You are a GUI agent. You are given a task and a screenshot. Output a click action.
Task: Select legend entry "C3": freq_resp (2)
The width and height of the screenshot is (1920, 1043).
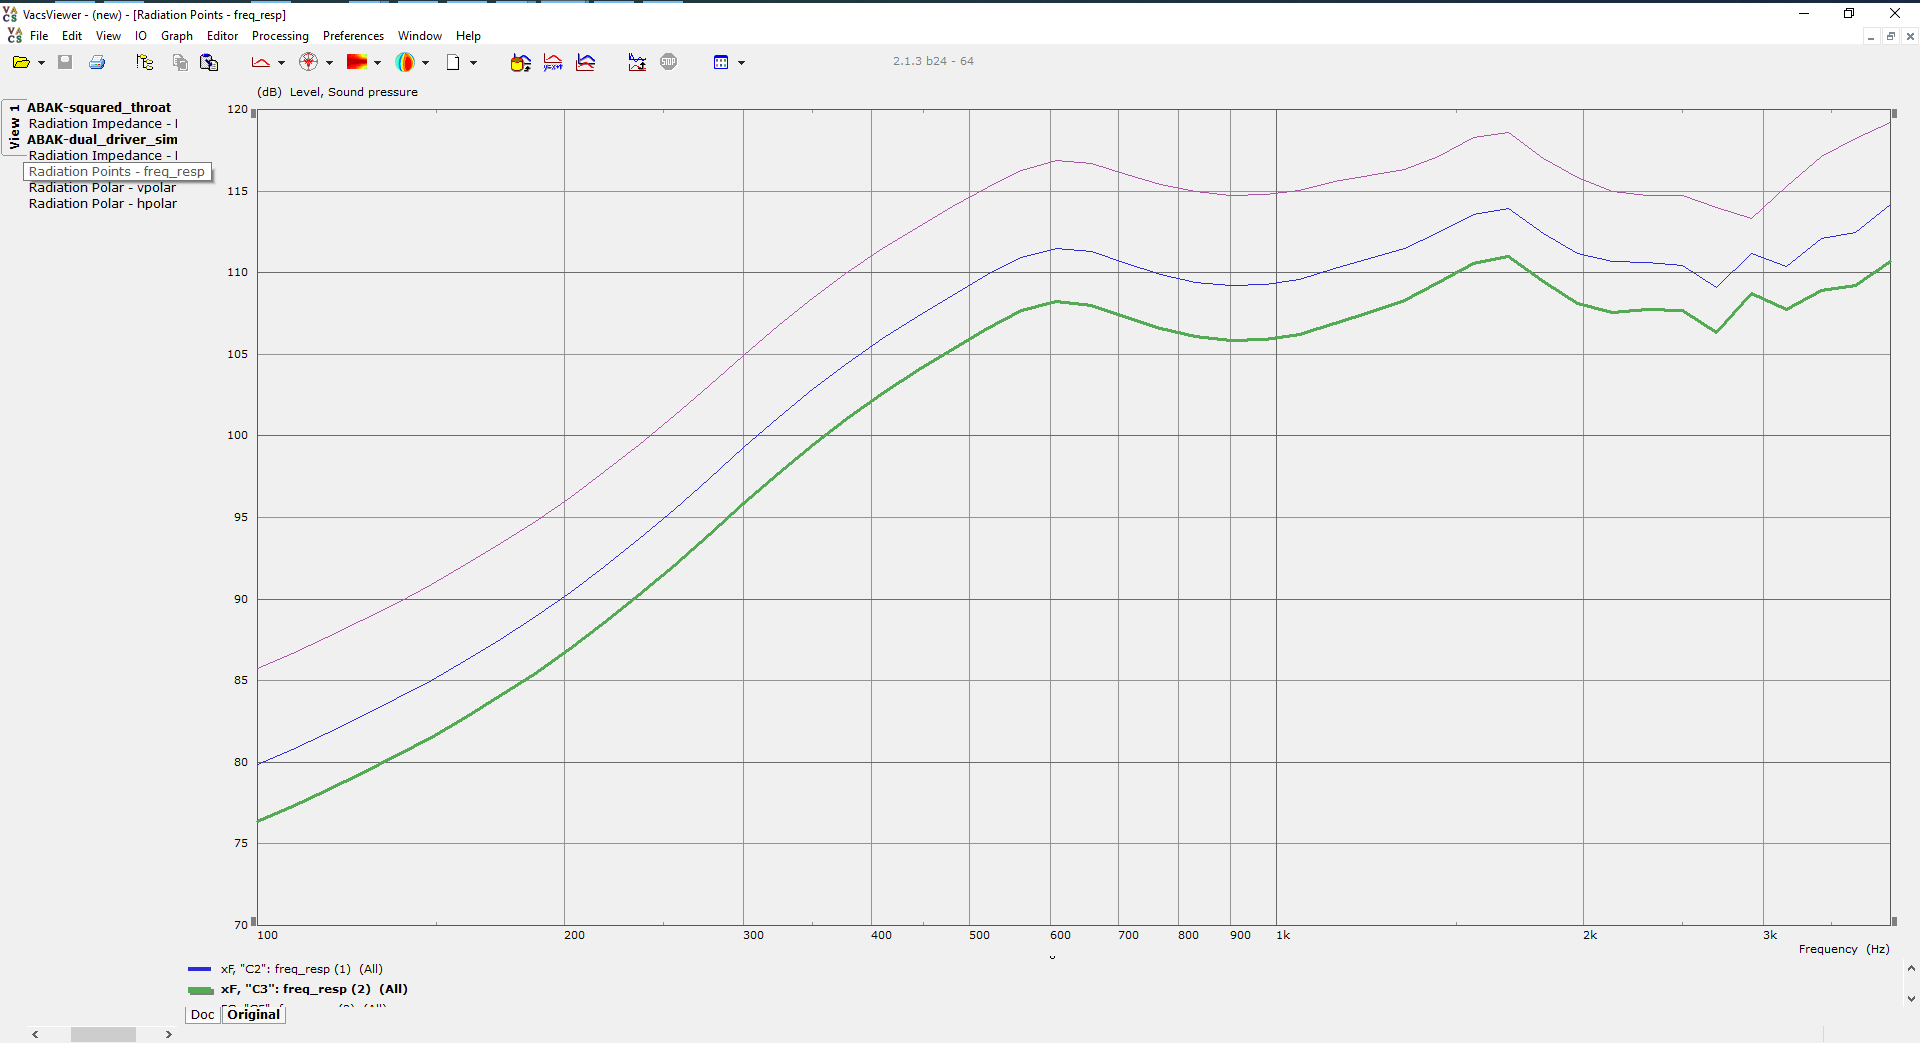[314, 989]
